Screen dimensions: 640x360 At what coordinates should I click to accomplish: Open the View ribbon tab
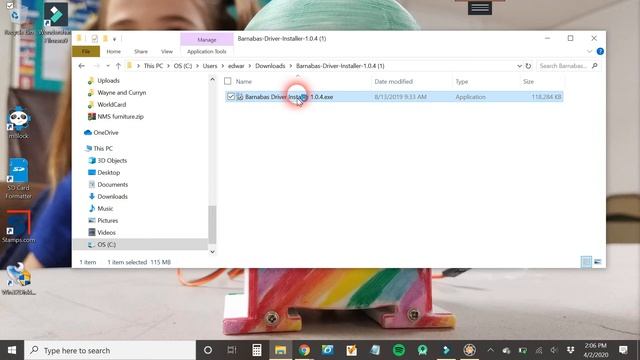coord(167,51)
